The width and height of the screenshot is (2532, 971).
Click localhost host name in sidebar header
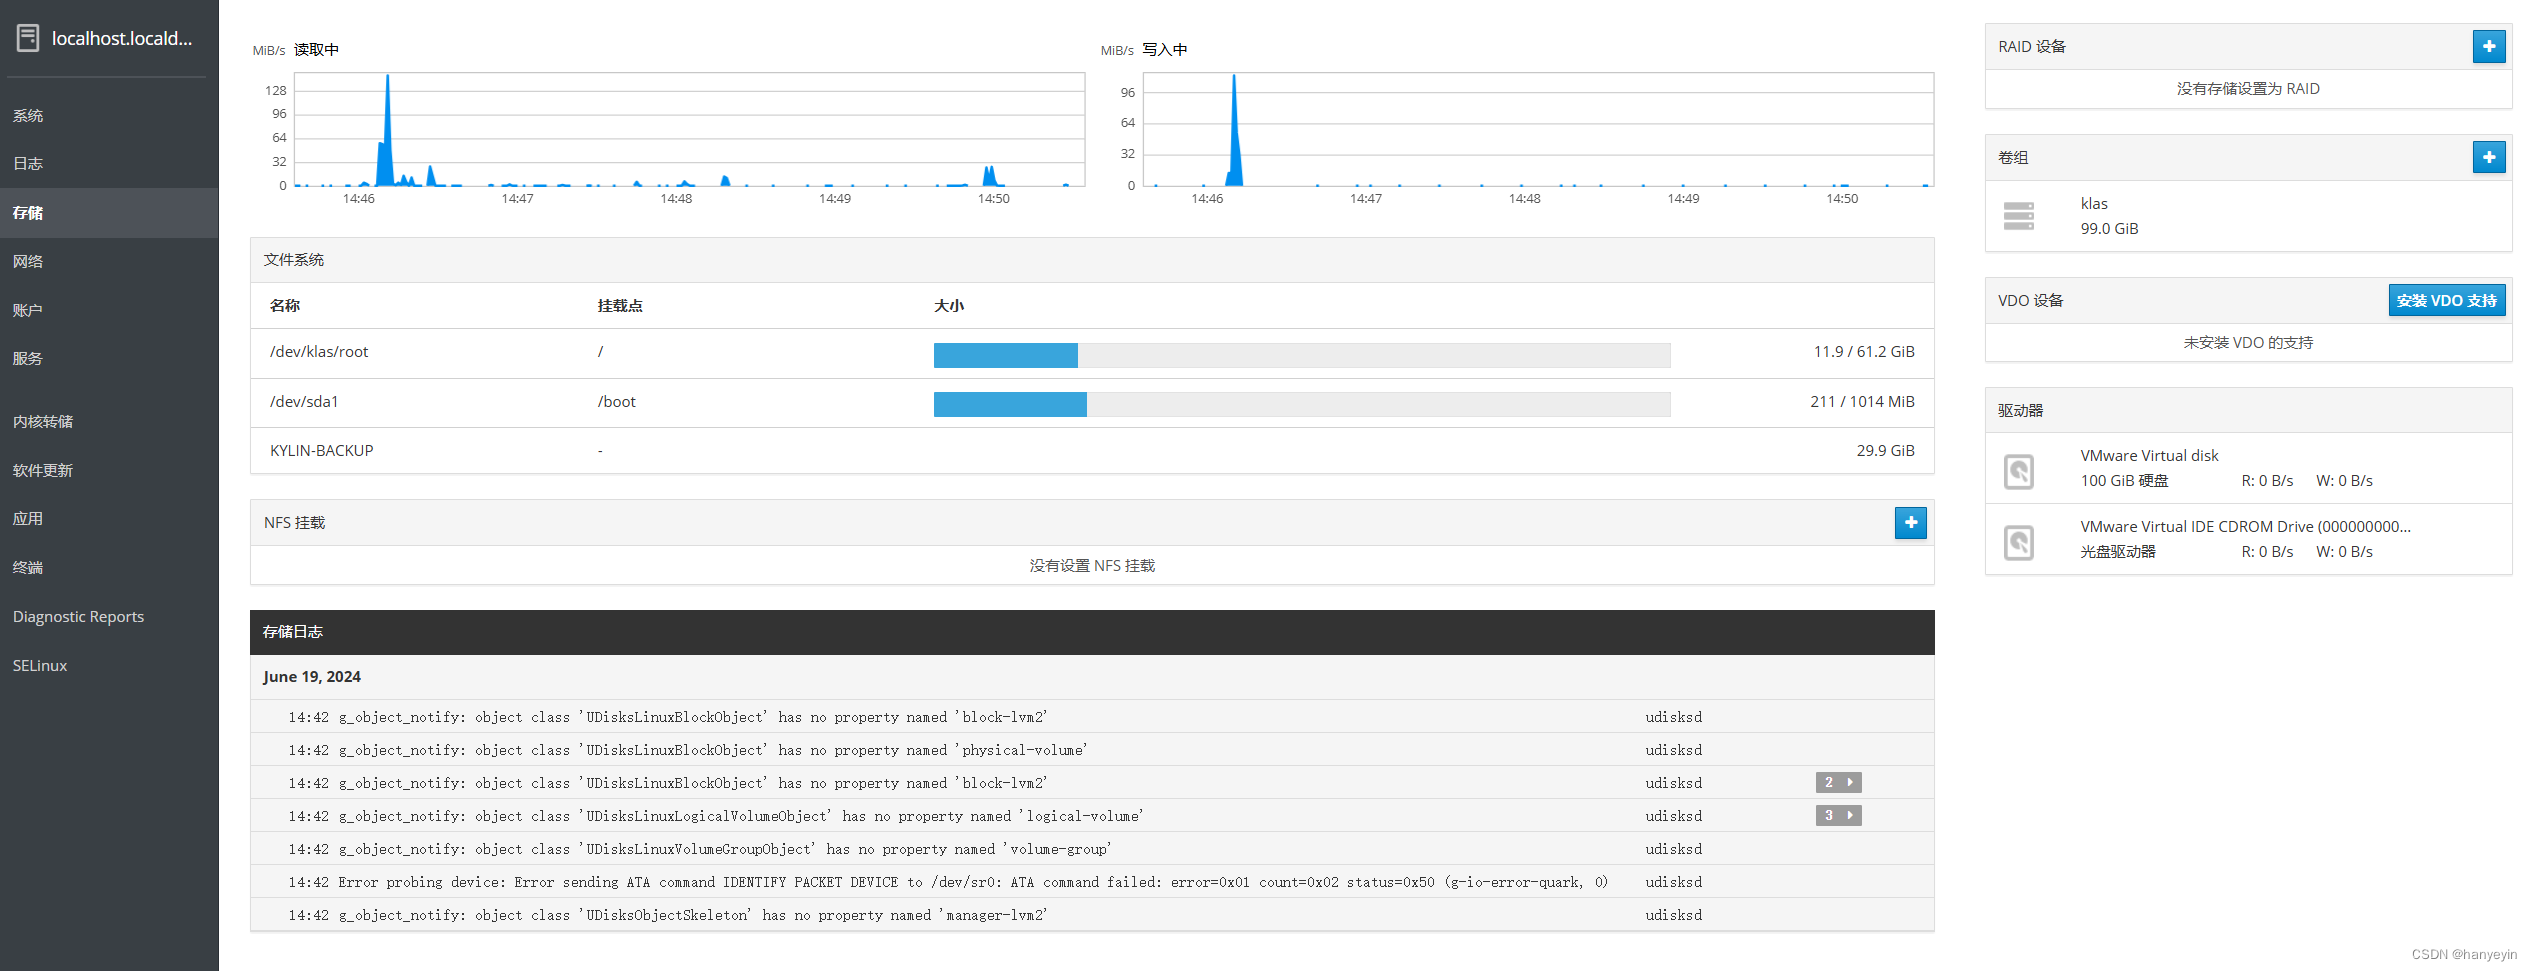pos(122,38)
